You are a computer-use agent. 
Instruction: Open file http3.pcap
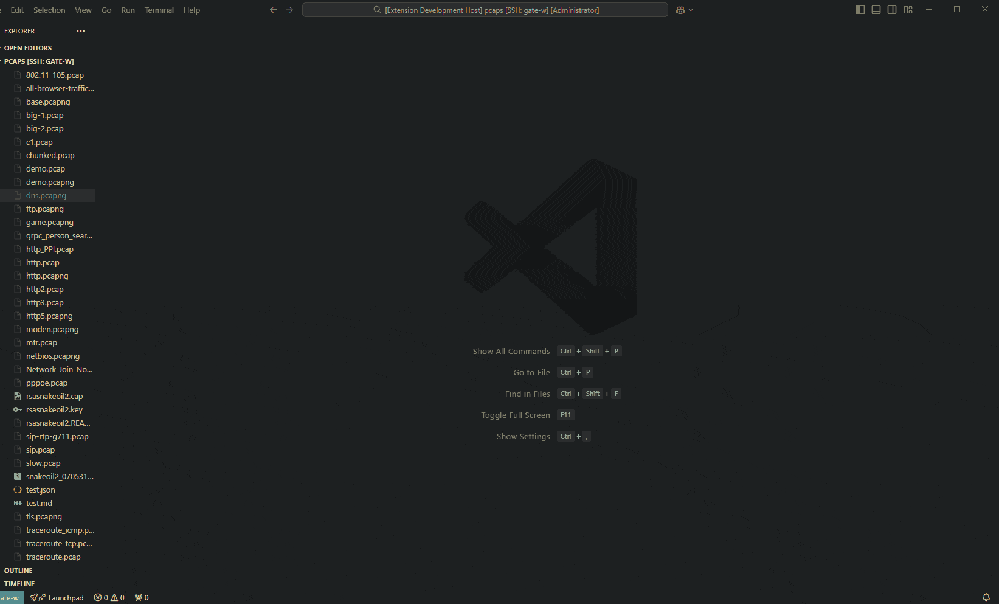pos(45,303)
